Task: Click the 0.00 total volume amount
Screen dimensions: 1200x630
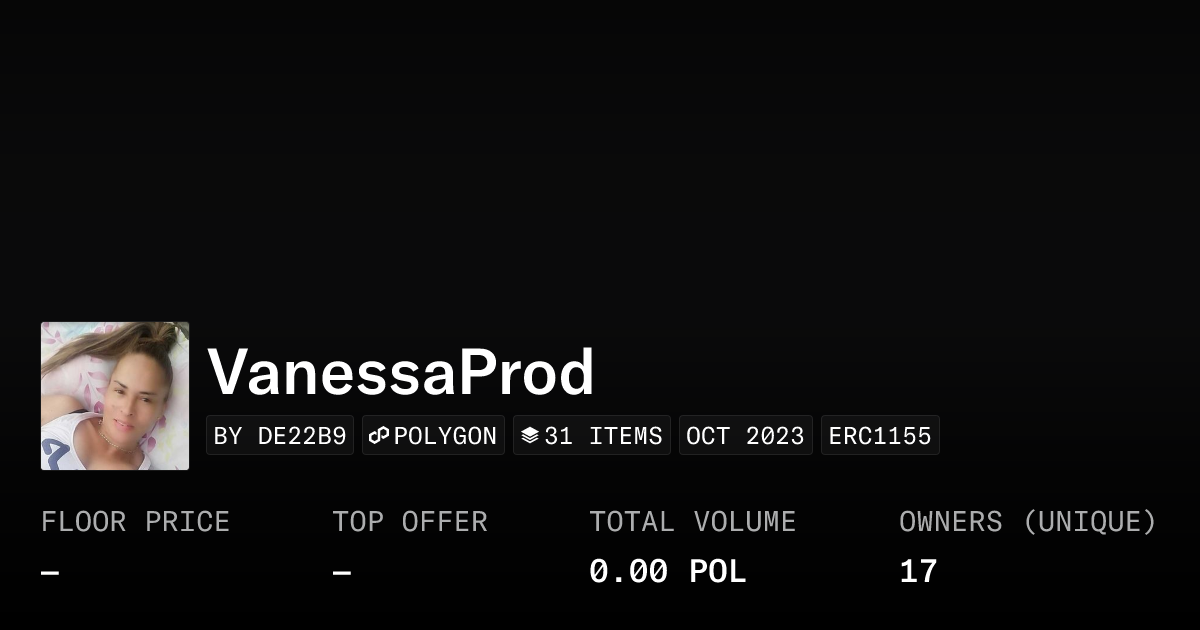Action: coord(628,572)
